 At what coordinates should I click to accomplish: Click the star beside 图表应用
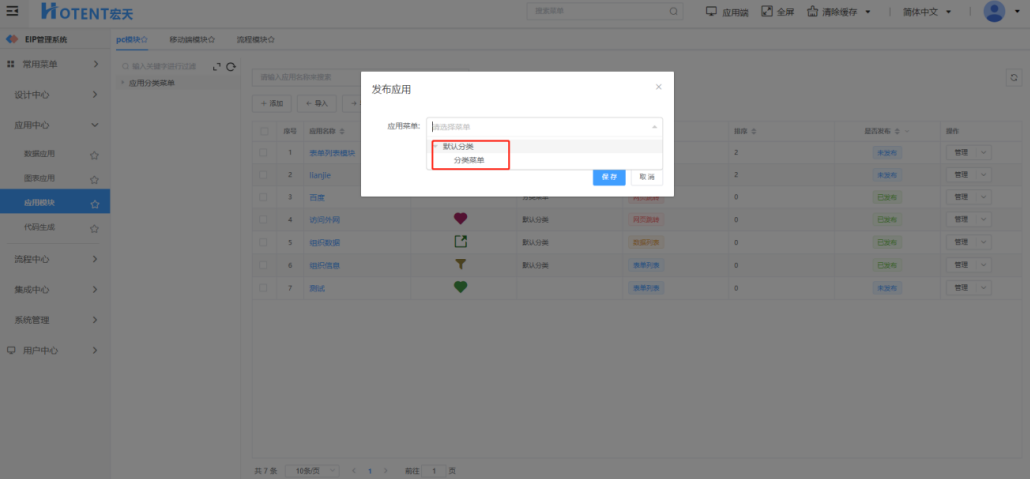click(x=94, y=179)
